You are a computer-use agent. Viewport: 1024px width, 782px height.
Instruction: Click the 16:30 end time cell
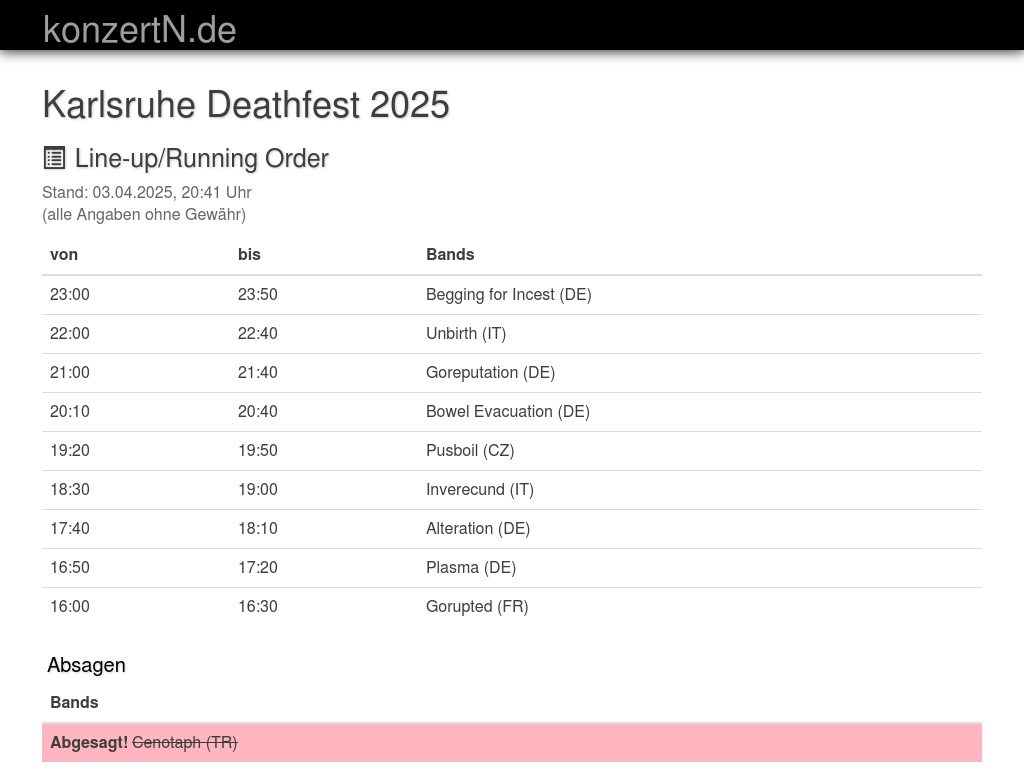[x=257, y=606]
